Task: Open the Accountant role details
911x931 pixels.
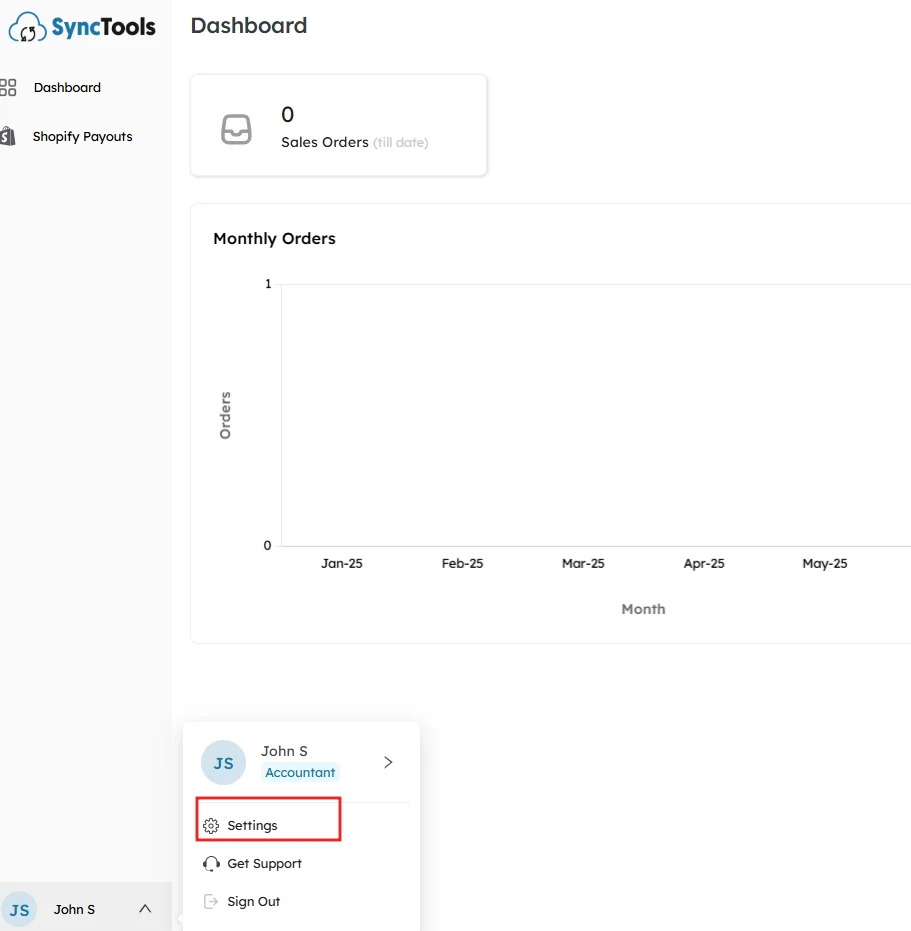Action: tap(300, 772)
